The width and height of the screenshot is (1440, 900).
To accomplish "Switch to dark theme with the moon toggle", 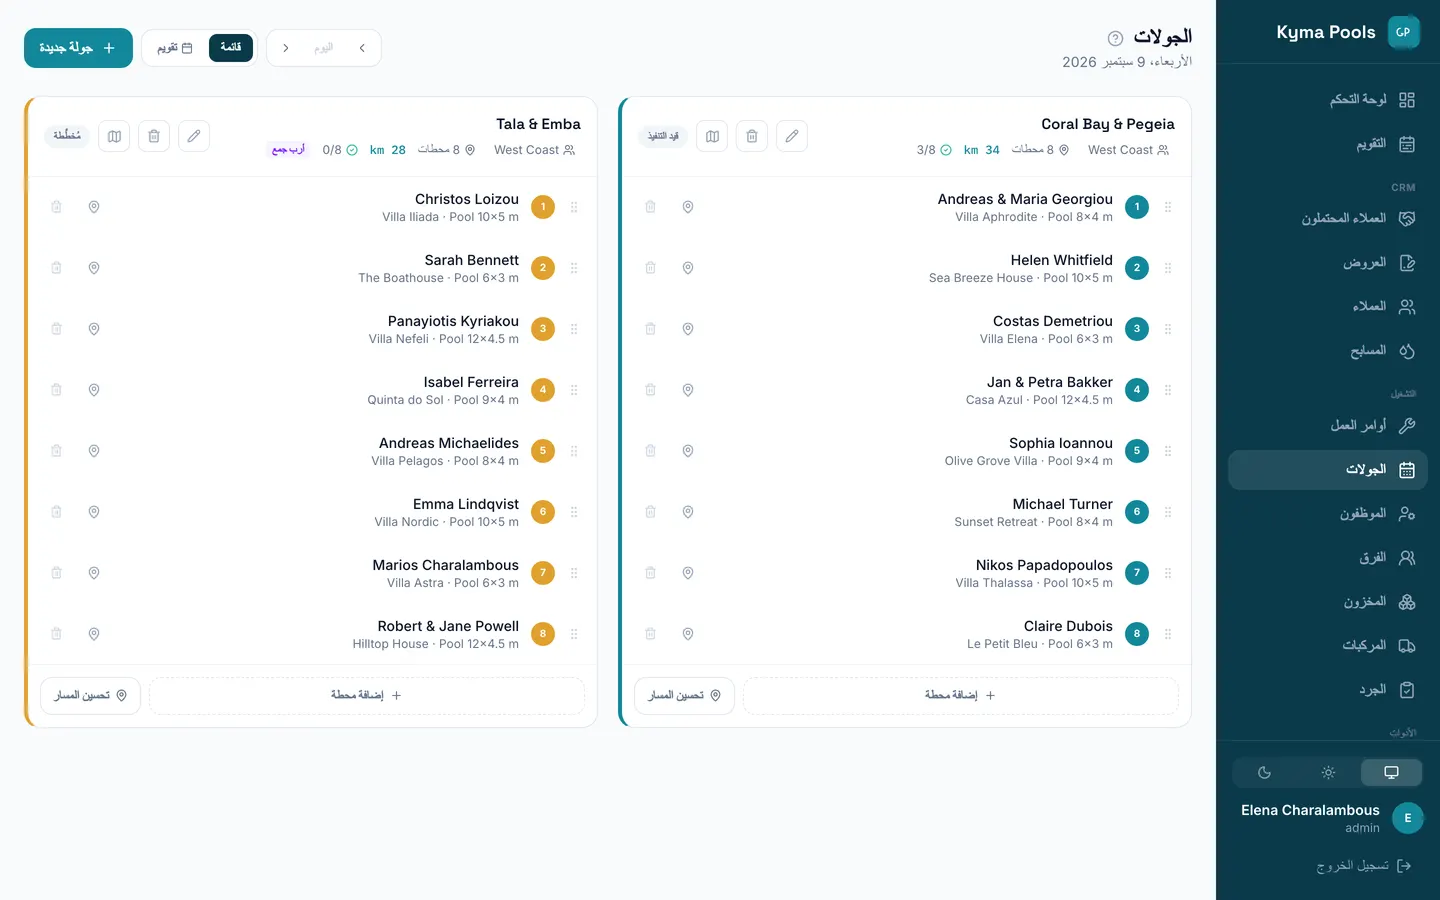I will (1264, 772).
